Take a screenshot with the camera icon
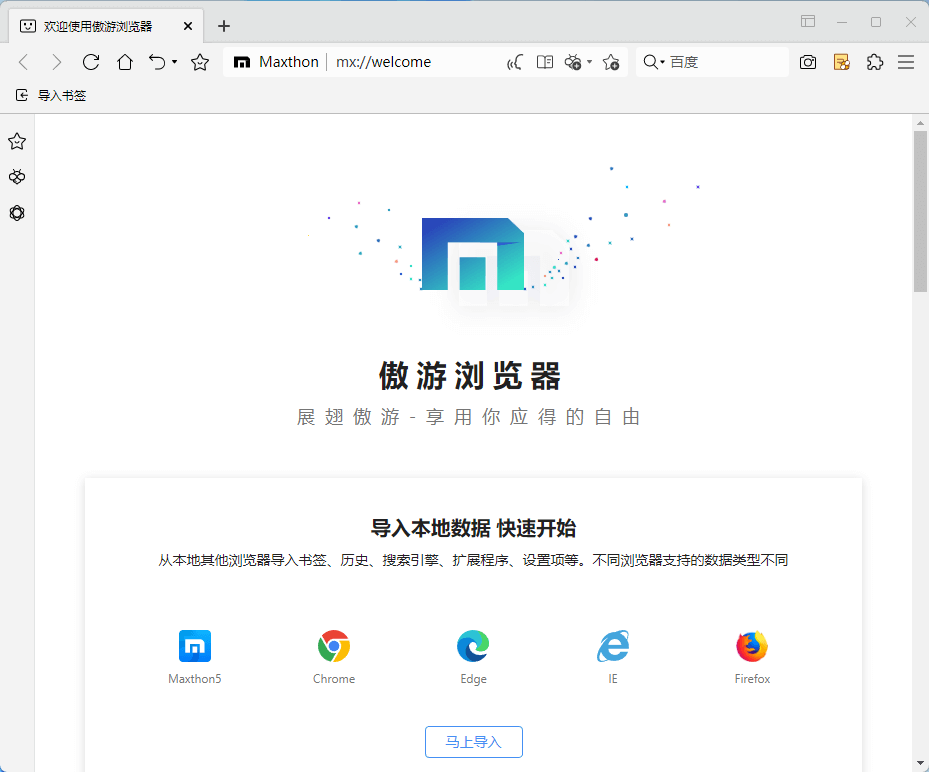929x772 pixels. [808, 62]
